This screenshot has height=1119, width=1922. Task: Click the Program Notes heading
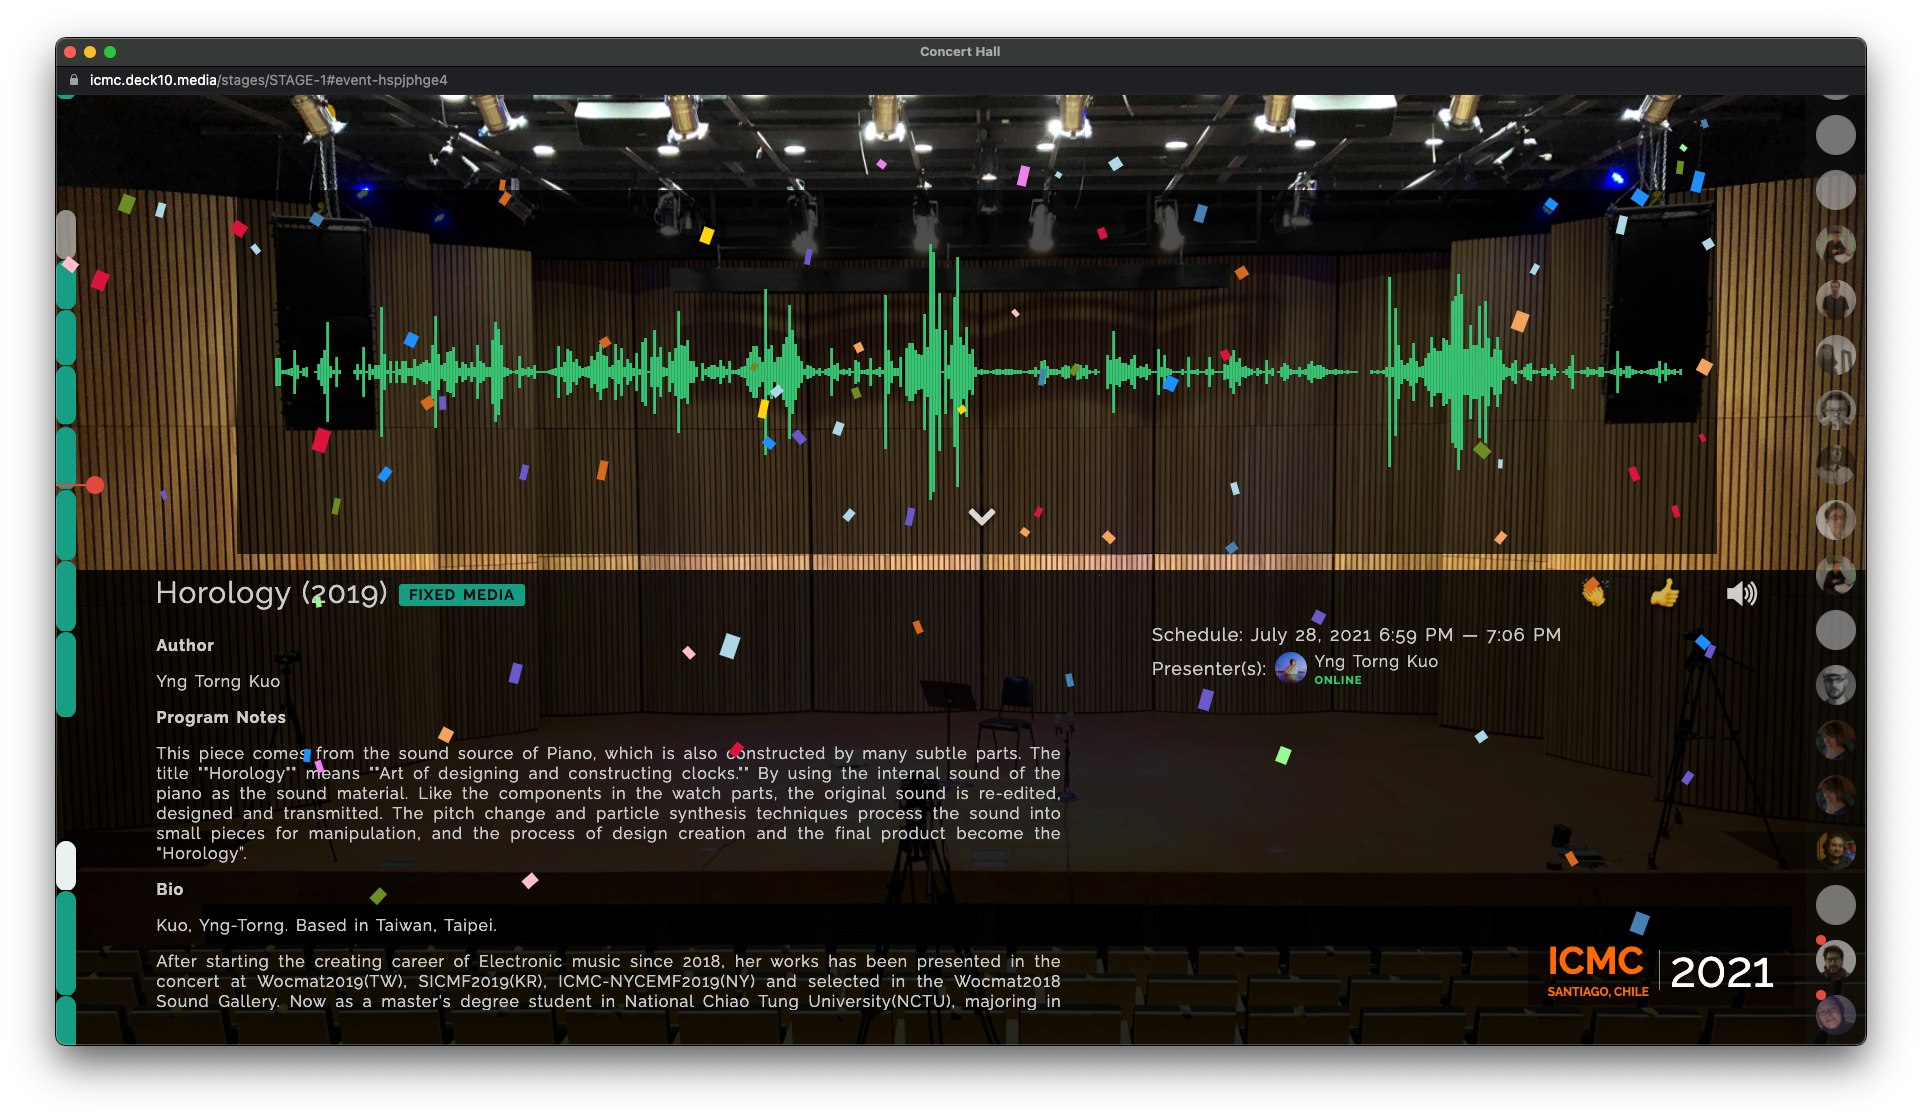[x=220, y=717]
